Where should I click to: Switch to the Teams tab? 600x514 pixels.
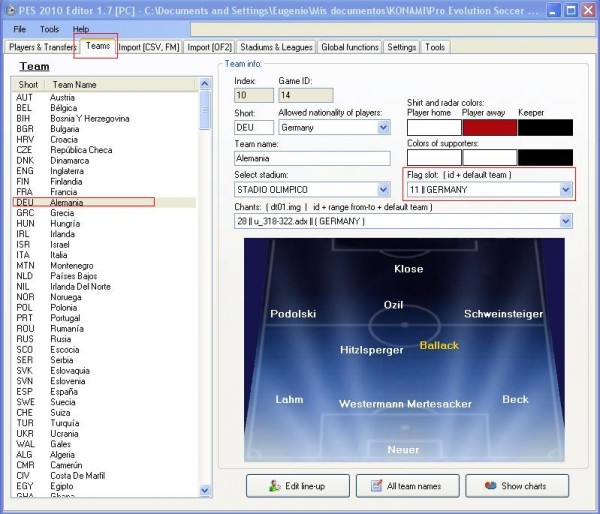tap(98, 46)
